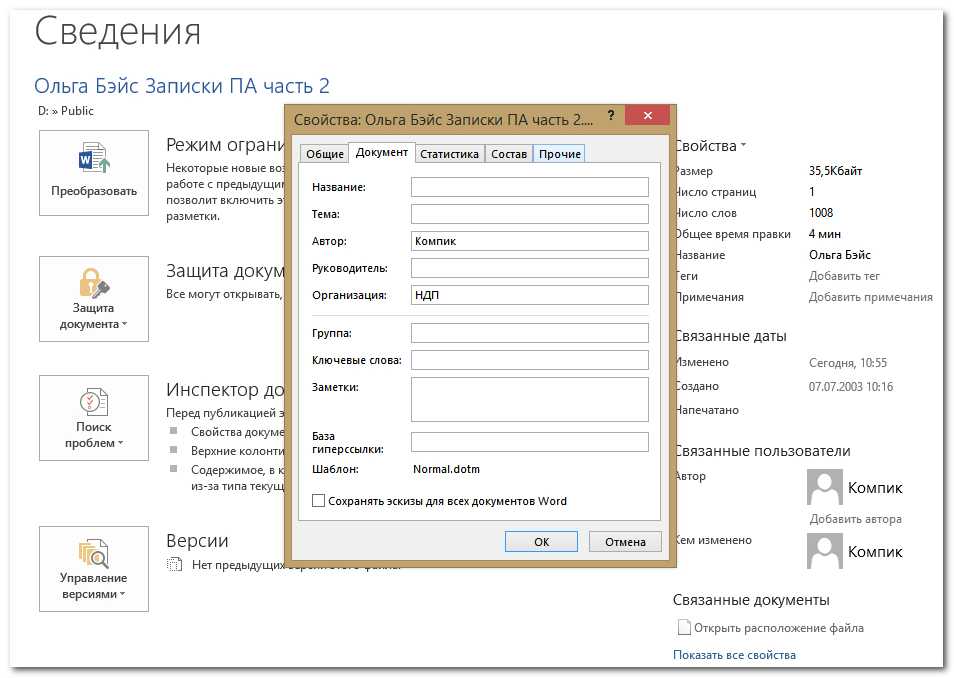
Task: Click the Название input field
Action: 529,187
